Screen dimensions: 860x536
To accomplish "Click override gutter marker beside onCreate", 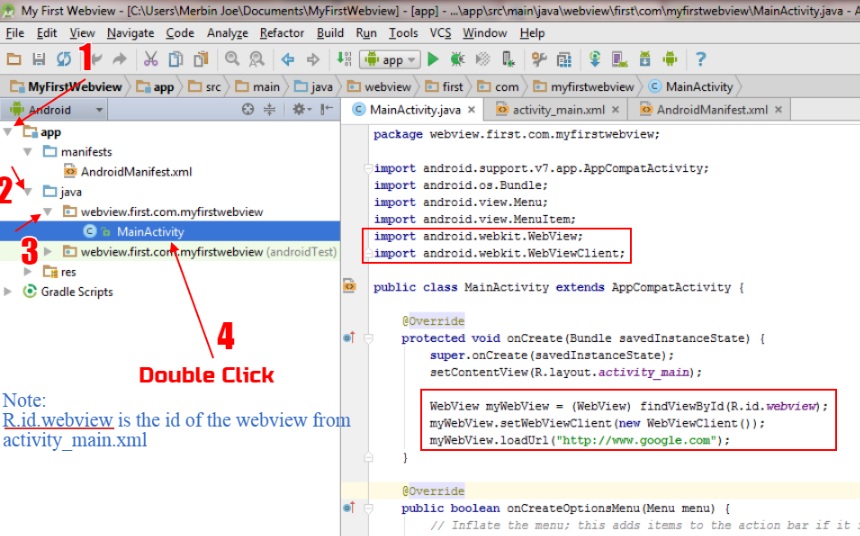I will pyautogui.click(x=349, y=337).
